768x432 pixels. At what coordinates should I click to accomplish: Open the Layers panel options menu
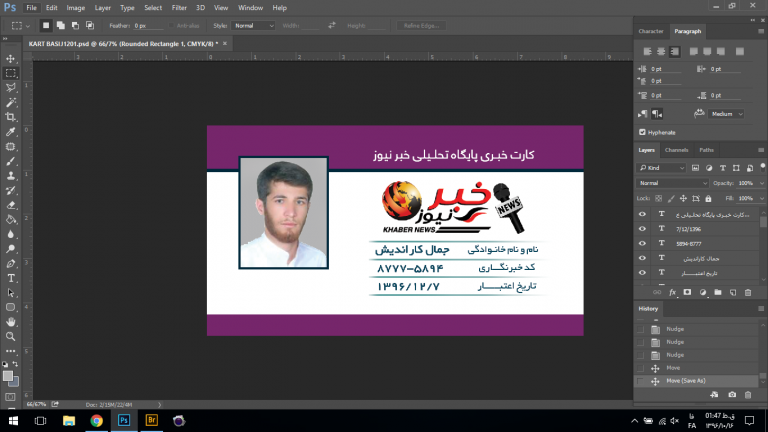click(x=761, y=150)
